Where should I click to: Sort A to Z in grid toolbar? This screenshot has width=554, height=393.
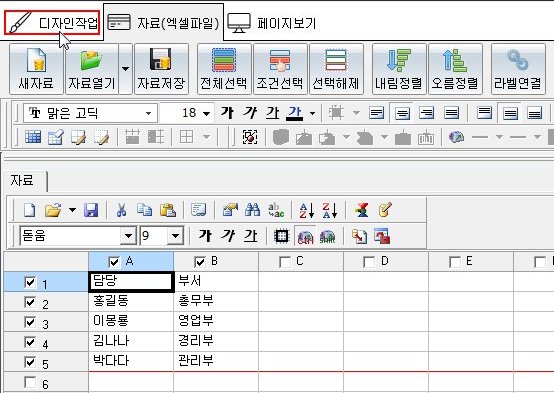(306, 210)
